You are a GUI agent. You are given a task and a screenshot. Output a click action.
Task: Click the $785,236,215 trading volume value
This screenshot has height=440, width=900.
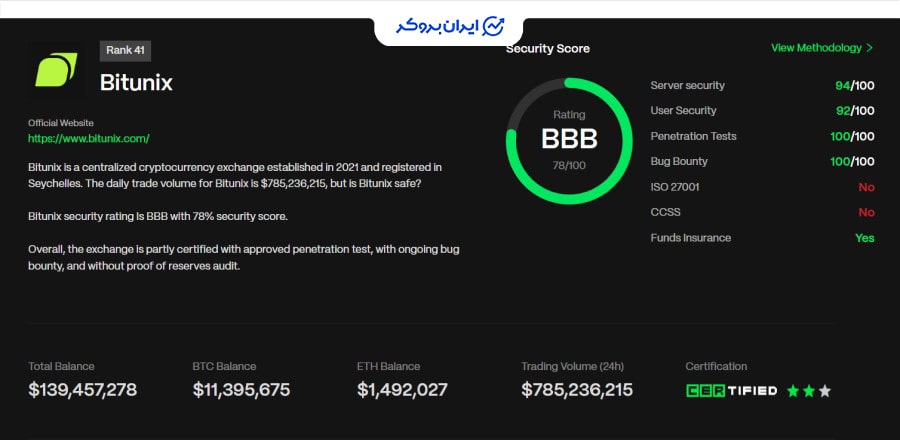[577, 390]
